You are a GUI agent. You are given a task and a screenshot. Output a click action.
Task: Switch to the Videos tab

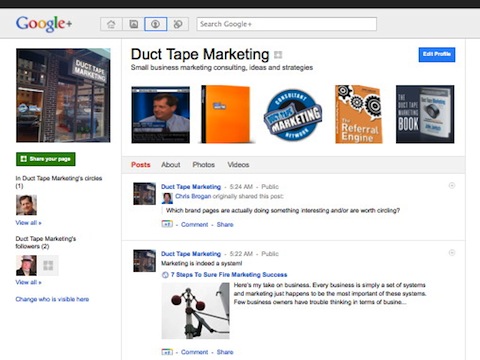pyautogui.click(x=238, y=165)
